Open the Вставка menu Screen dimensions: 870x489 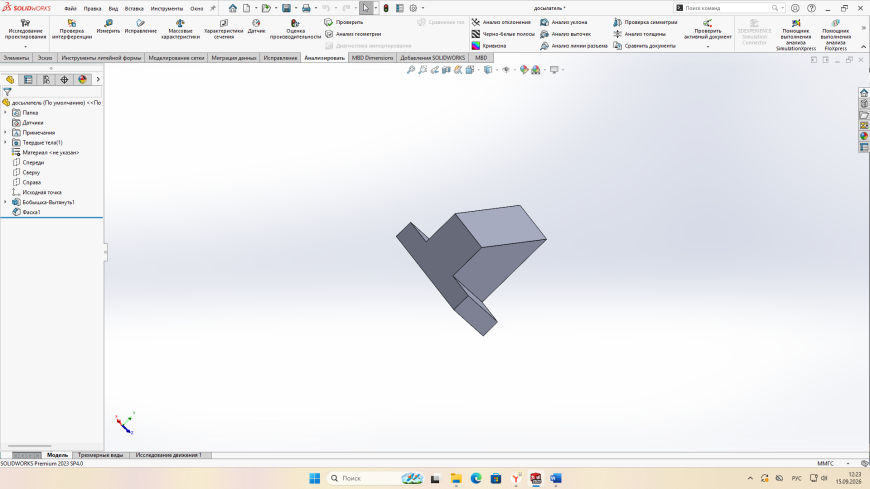(x=134, y=8)
